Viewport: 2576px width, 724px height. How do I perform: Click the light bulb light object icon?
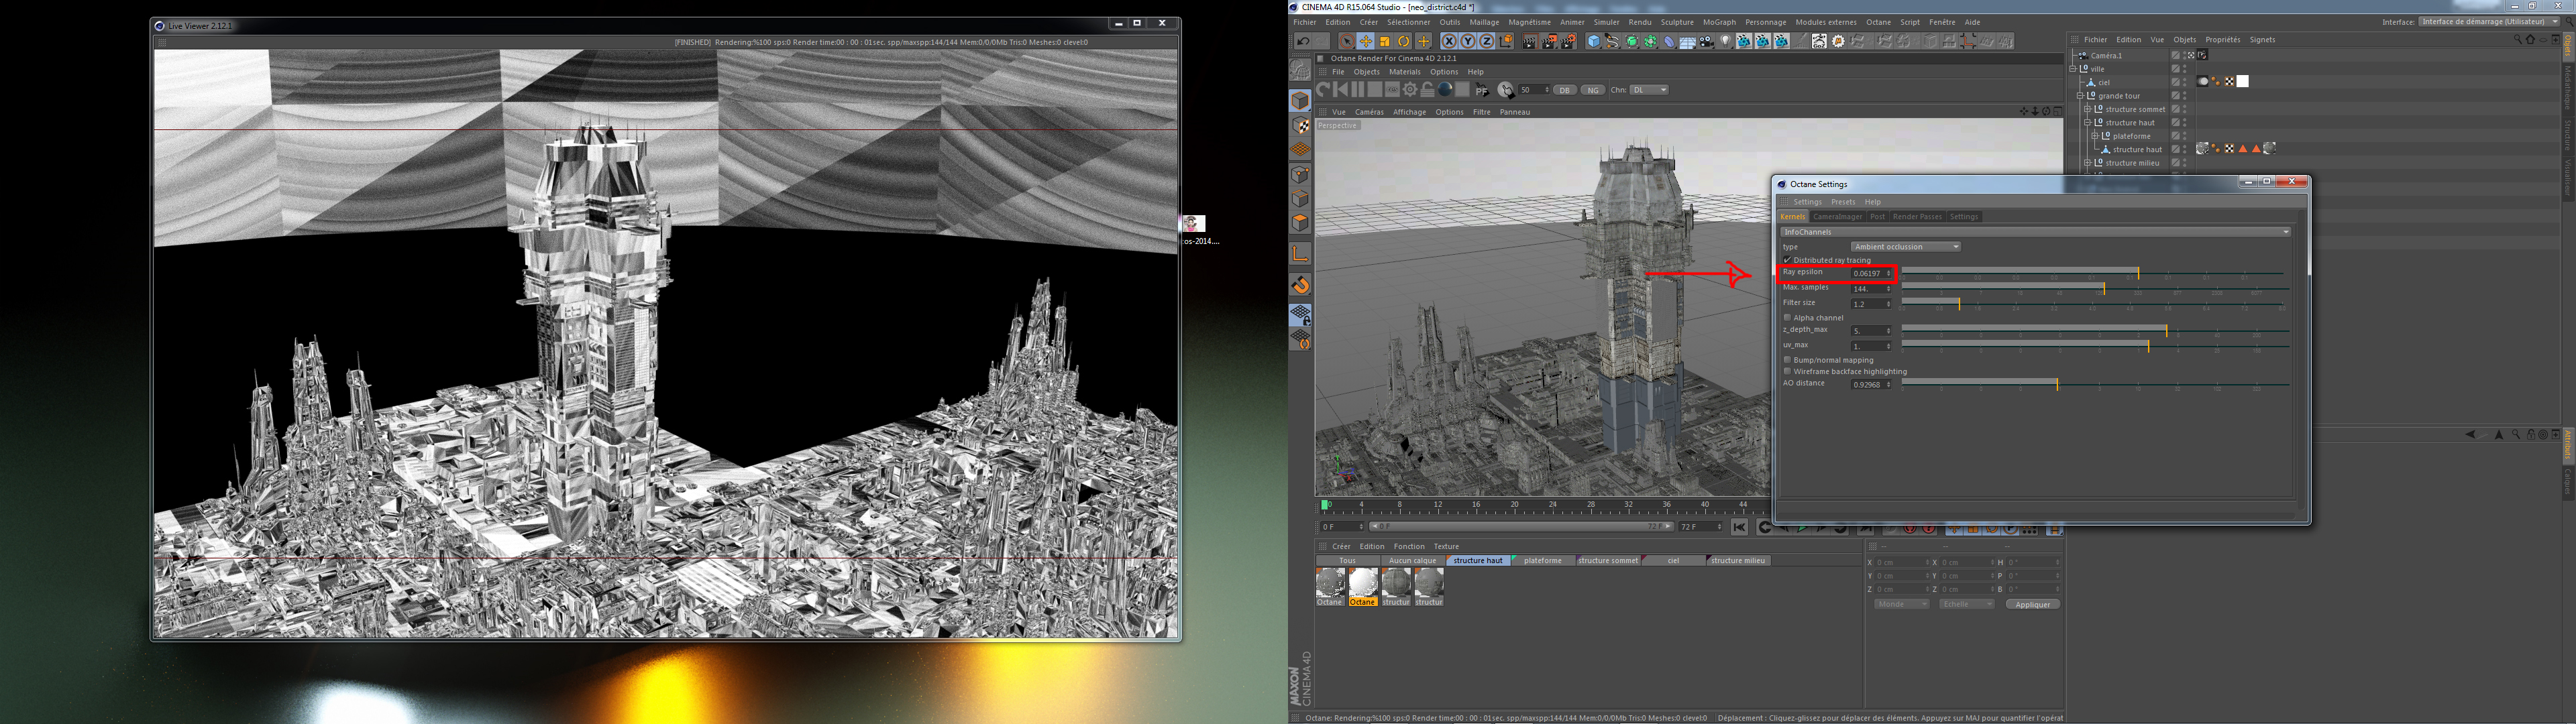1726,41
